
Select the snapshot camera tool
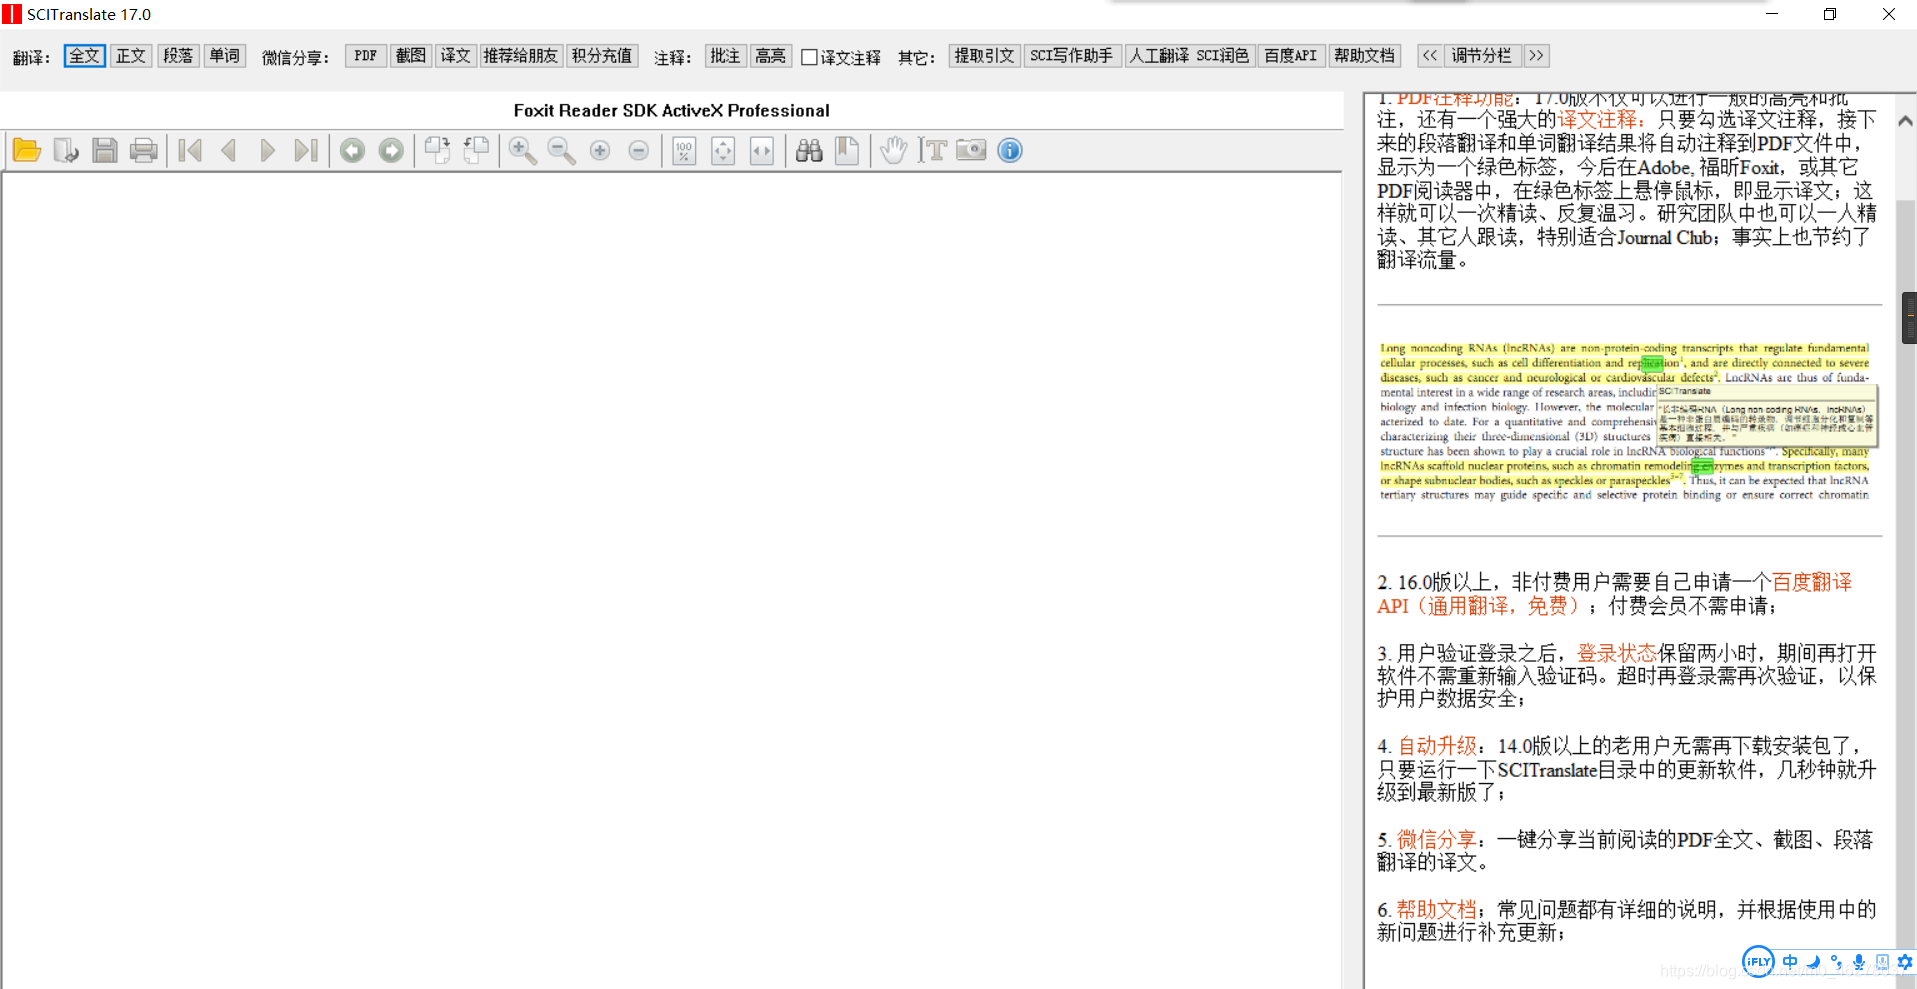click(971, 151)
